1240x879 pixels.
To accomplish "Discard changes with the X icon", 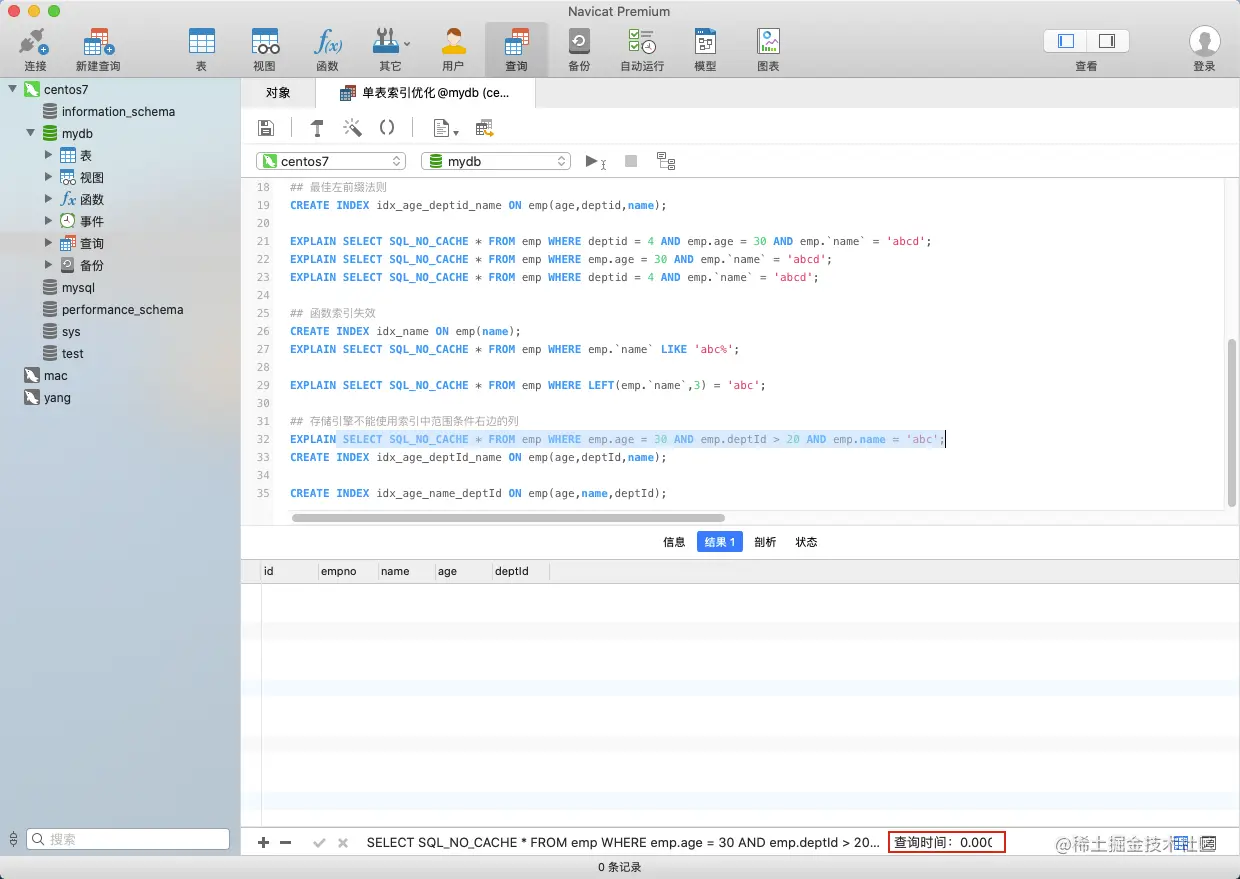I will (343, 843).
